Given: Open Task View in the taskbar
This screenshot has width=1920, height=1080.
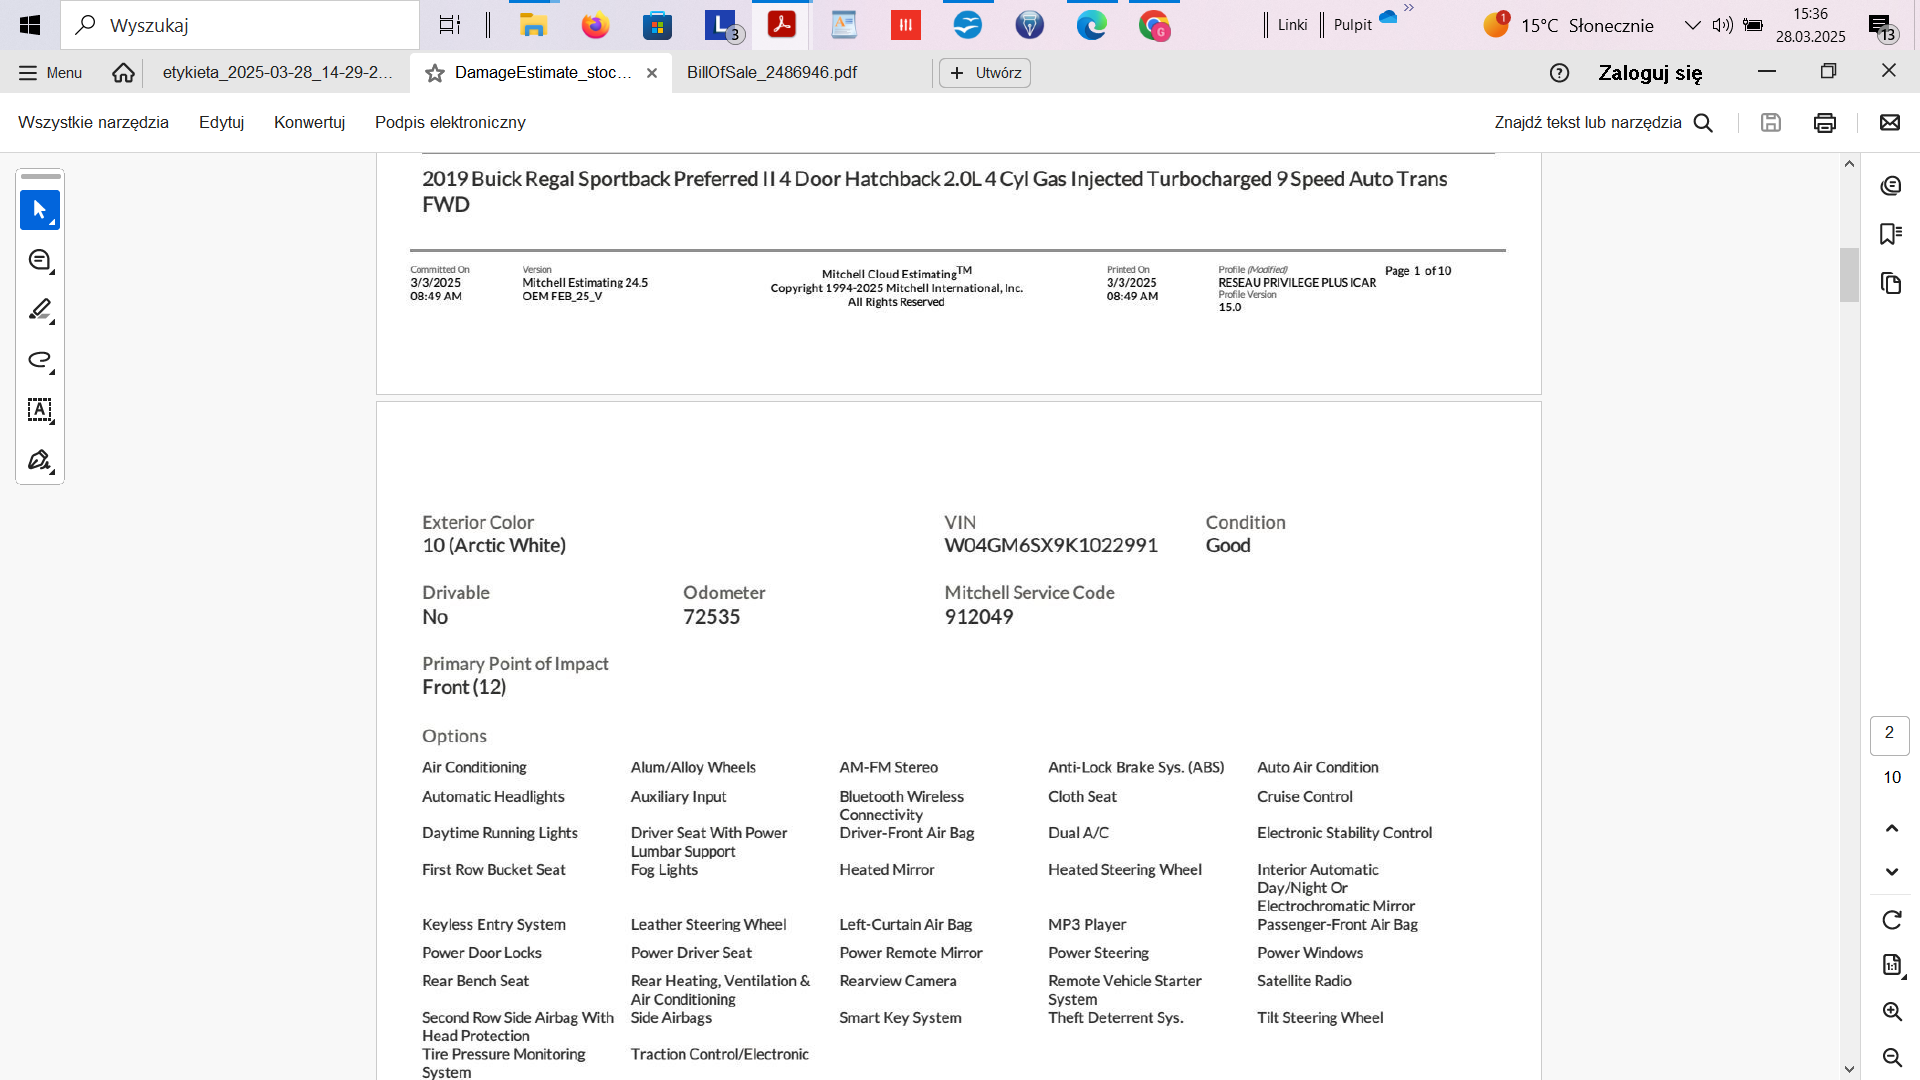Looking at the screenshot, I should pyautogui.click(x=450, y=25).
